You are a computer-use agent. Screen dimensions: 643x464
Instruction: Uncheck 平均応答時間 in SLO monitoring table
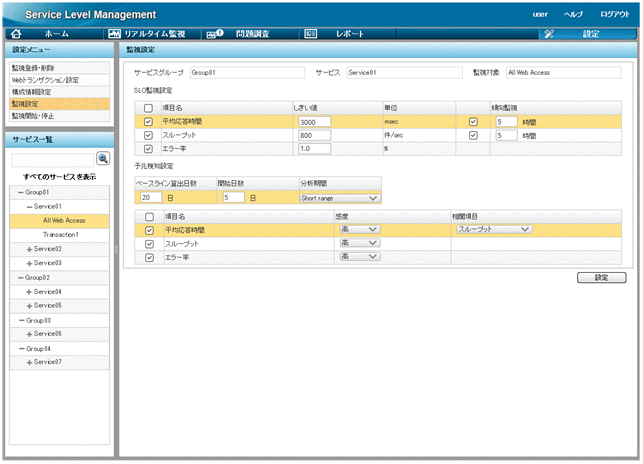click(148, 121)
